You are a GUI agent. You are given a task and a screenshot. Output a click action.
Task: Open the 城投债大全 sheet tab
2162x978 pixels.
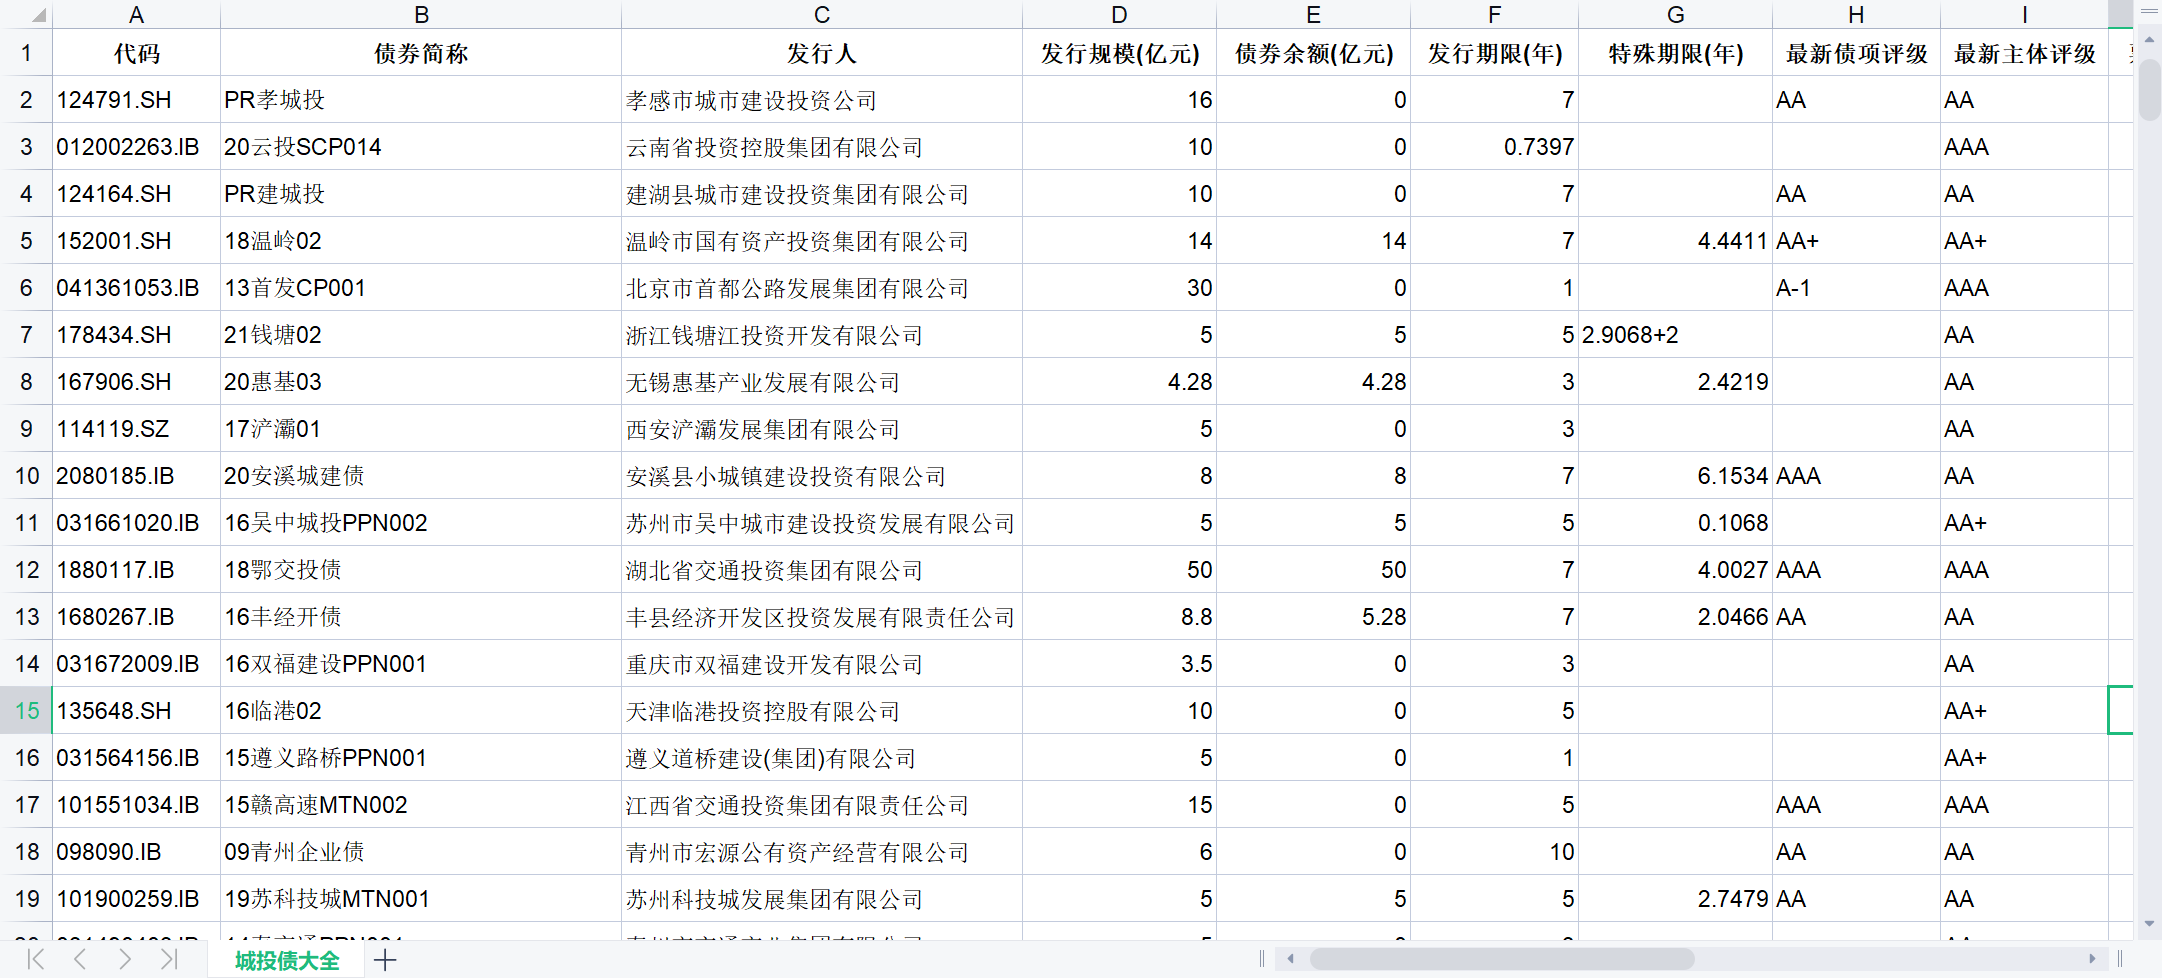point(287,961)
